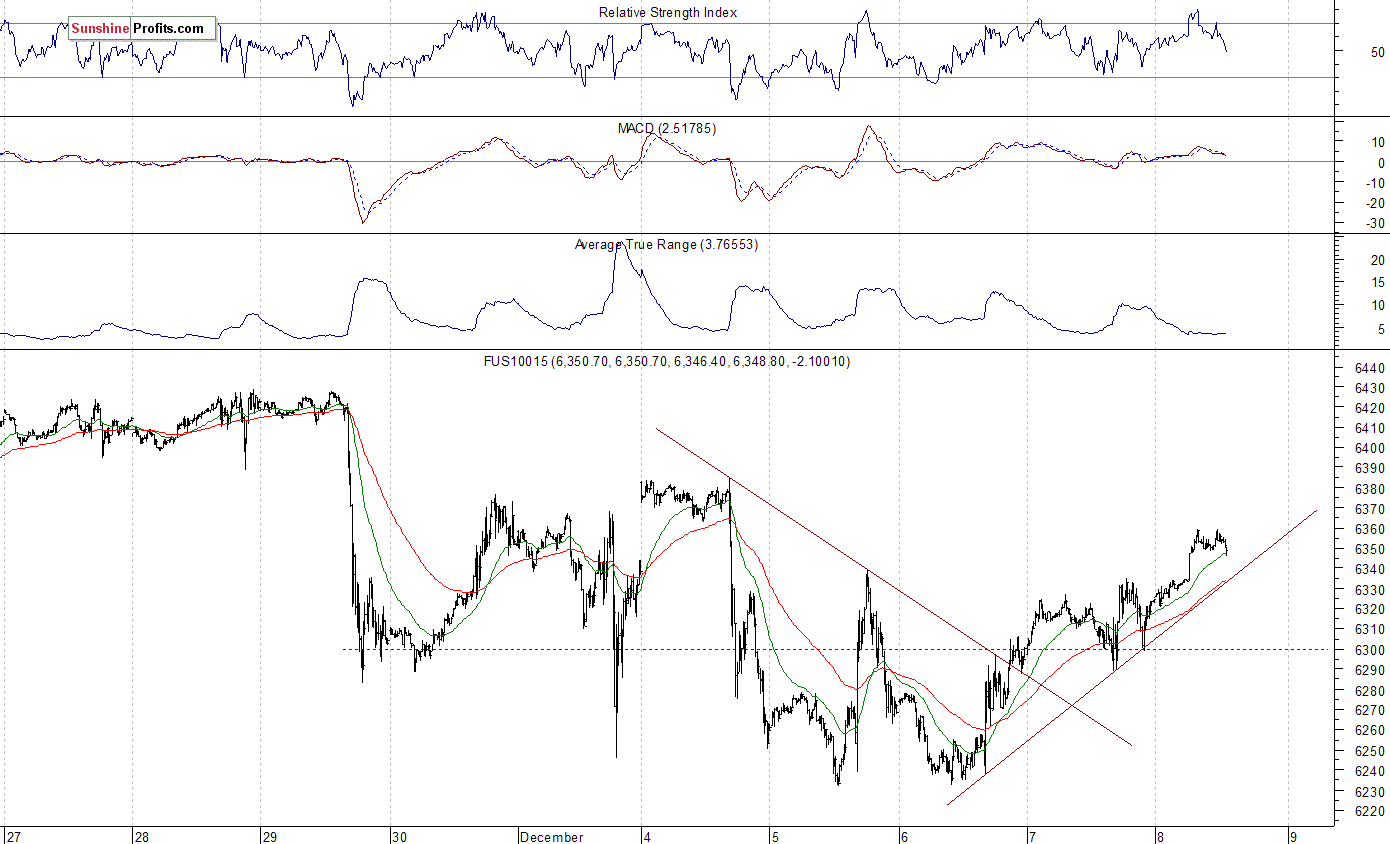
Task: Click the Average True Range (3.76553) title
Action: tap(666, 244)
